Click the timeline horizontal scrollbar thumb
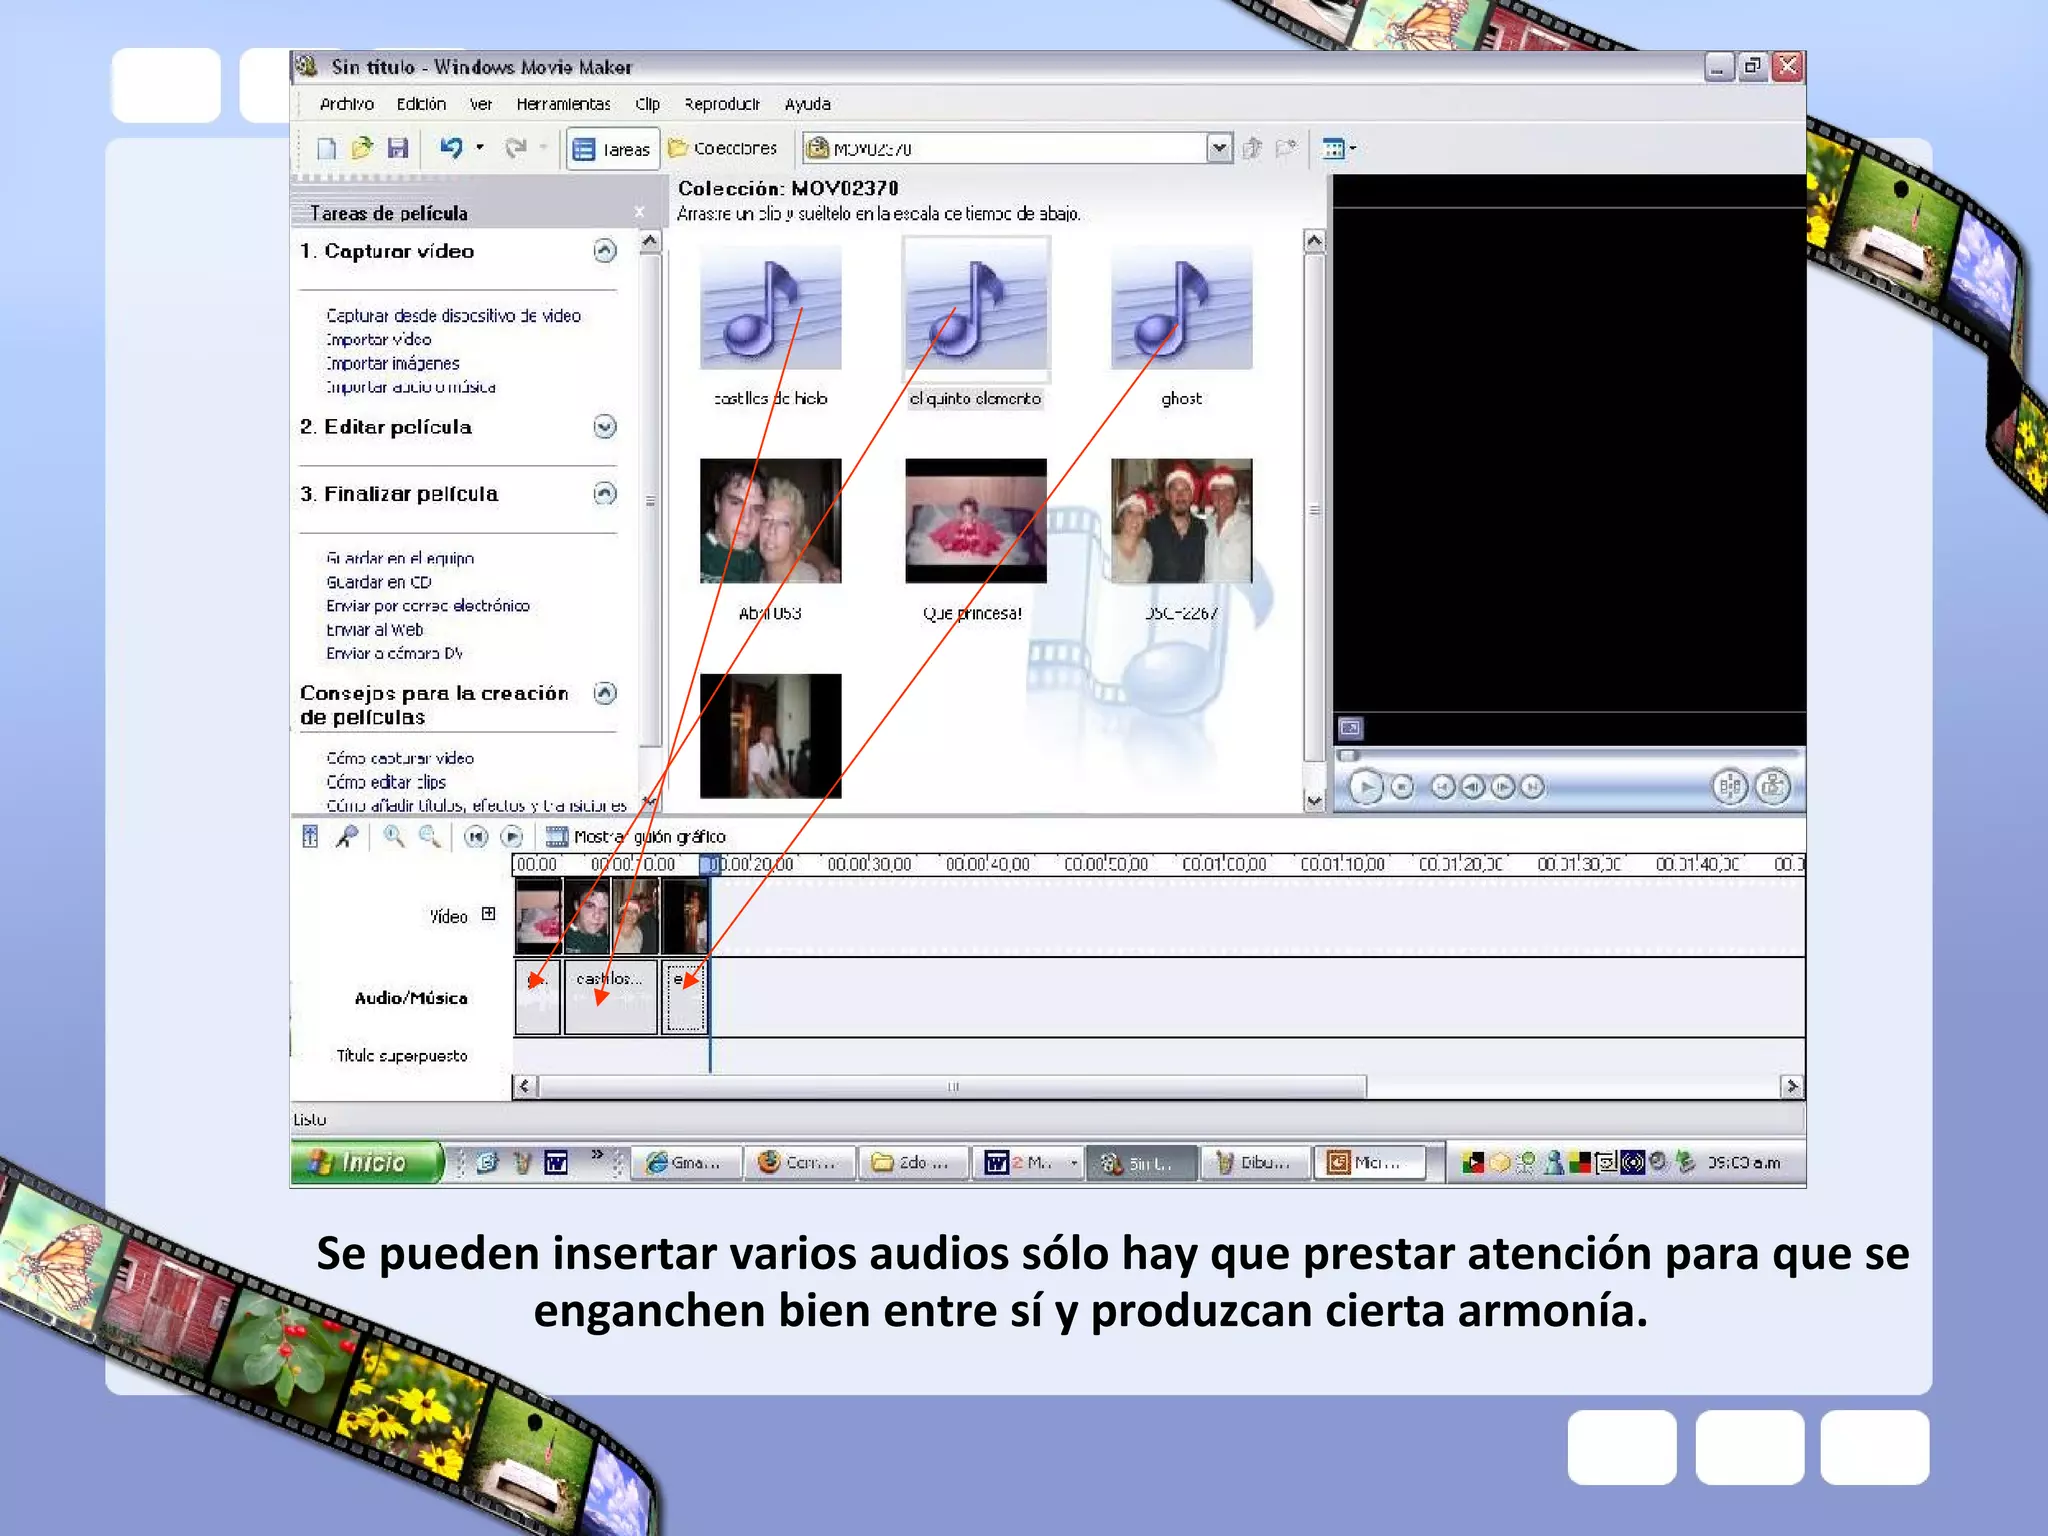This screenshot has height=1536, width=2048. tap(952, 1087)
